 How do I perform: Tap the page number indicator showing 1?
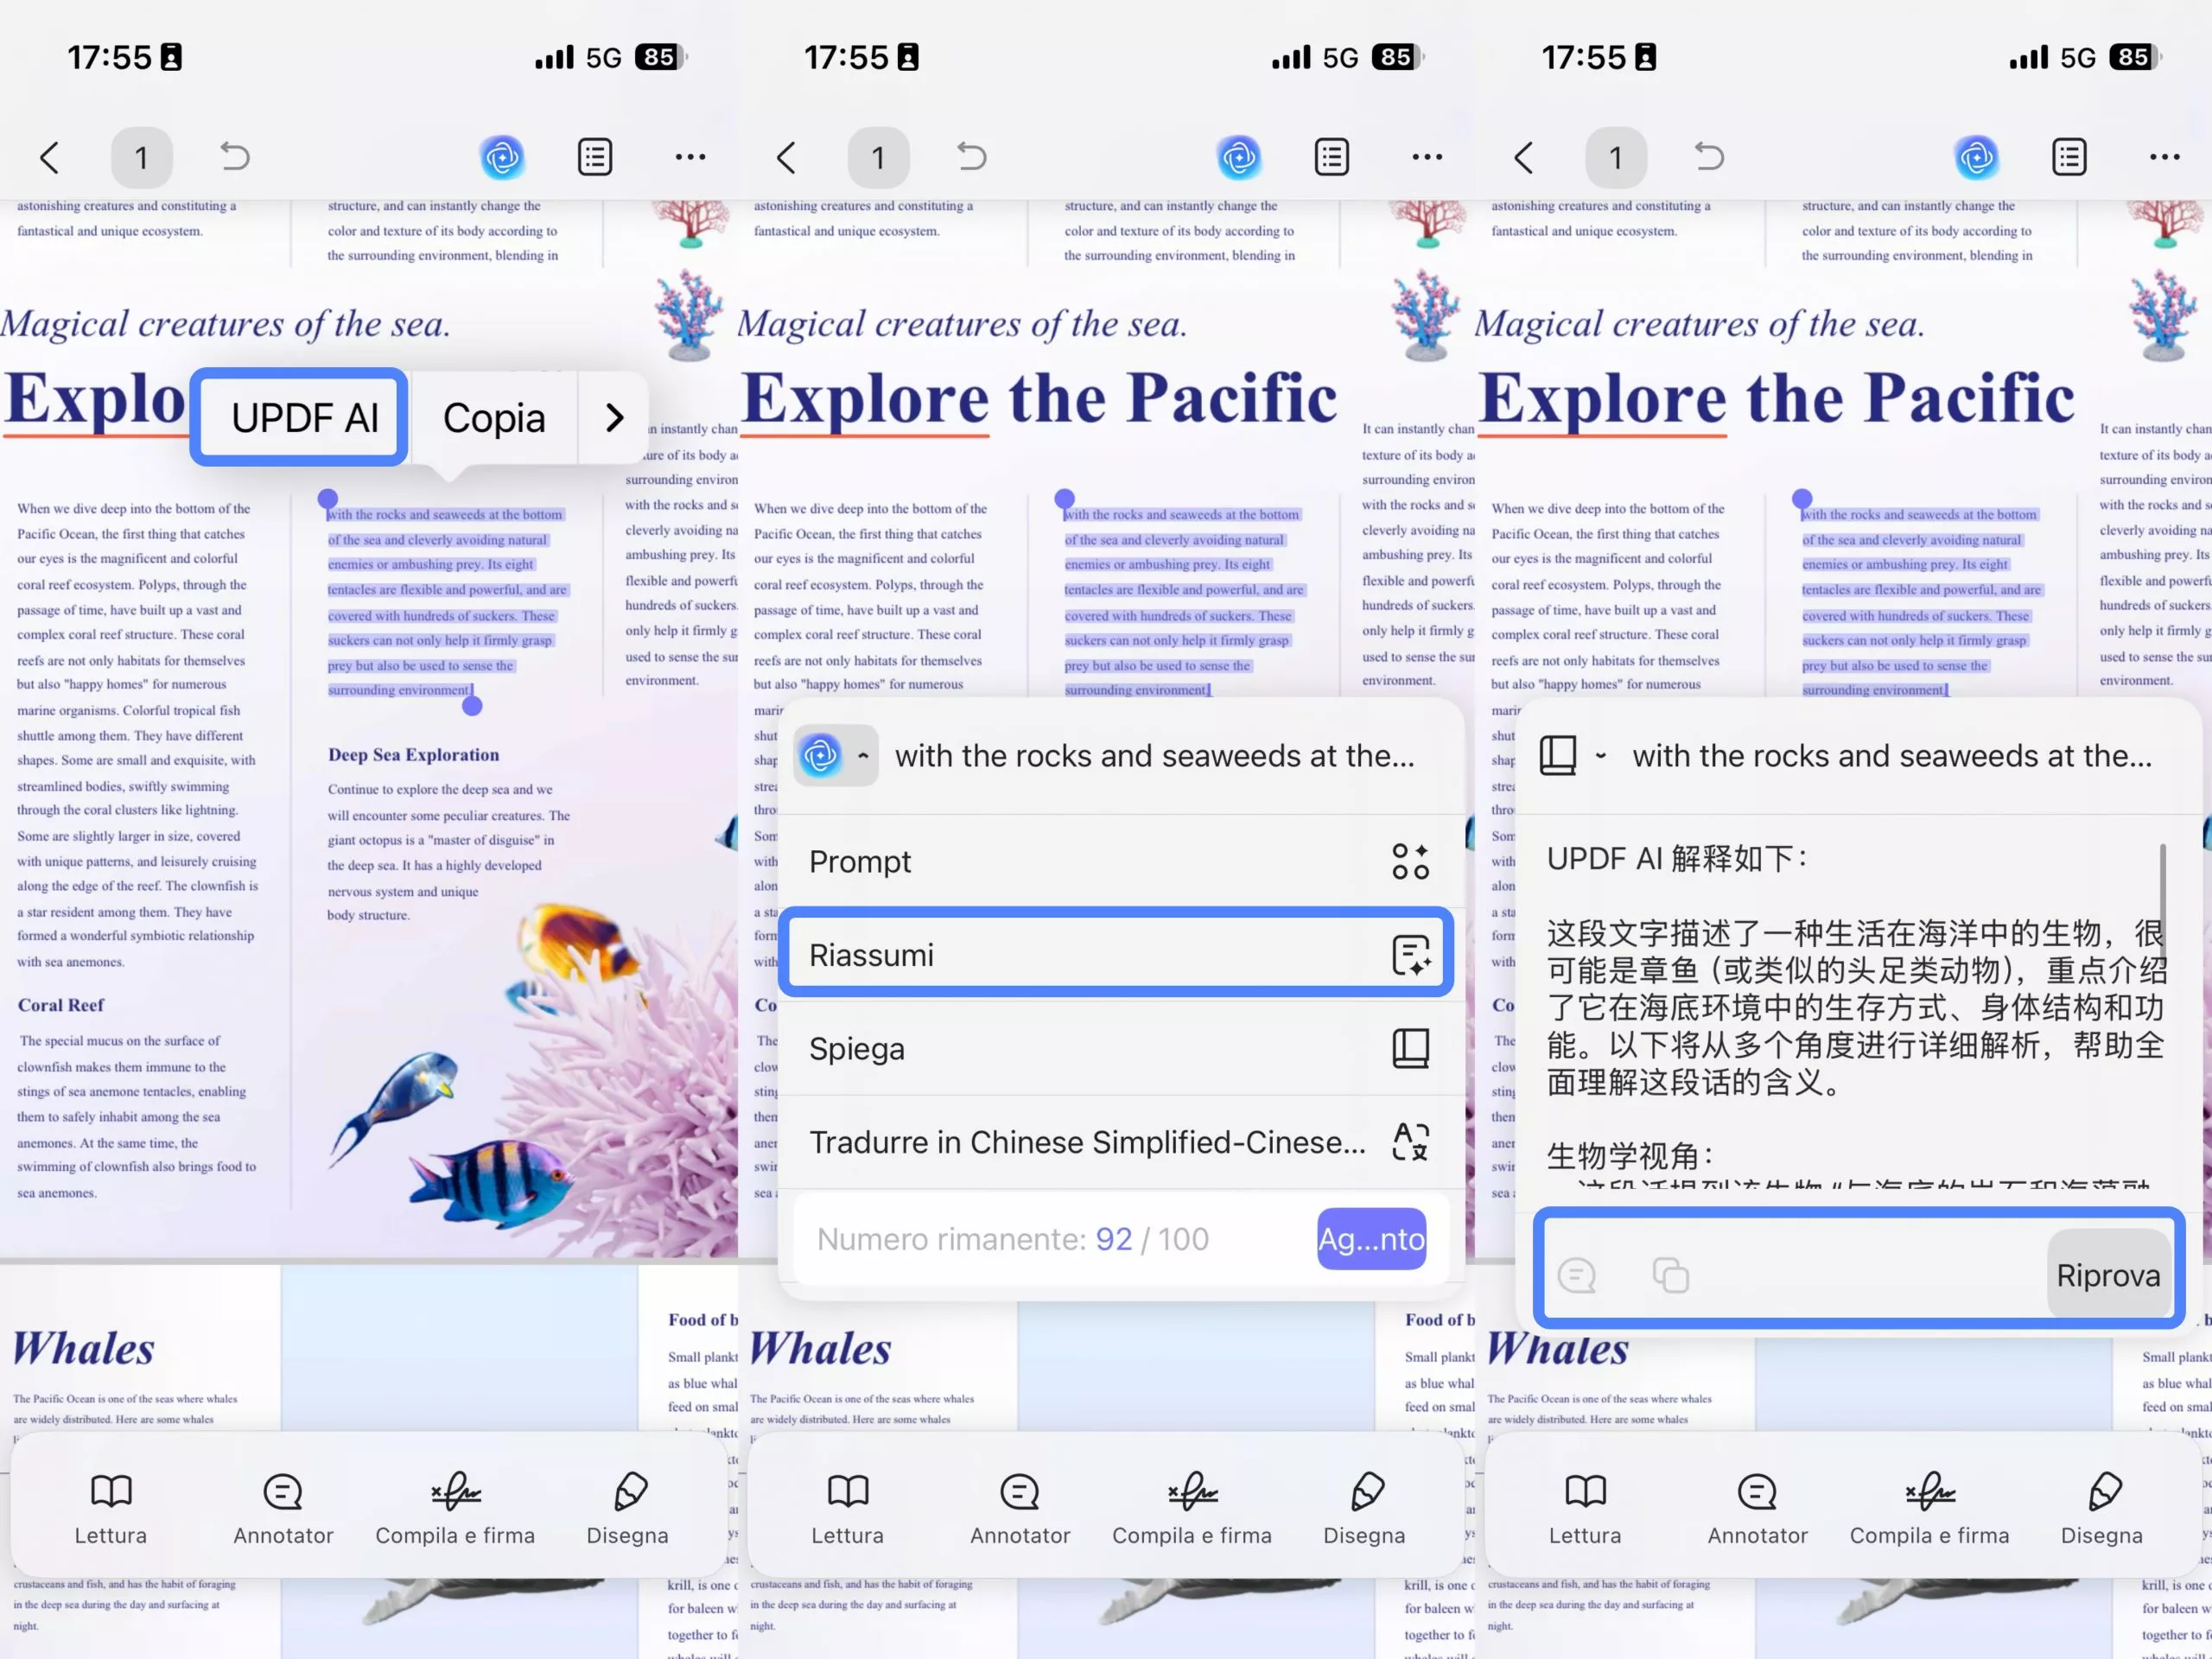tap(142, 157)
